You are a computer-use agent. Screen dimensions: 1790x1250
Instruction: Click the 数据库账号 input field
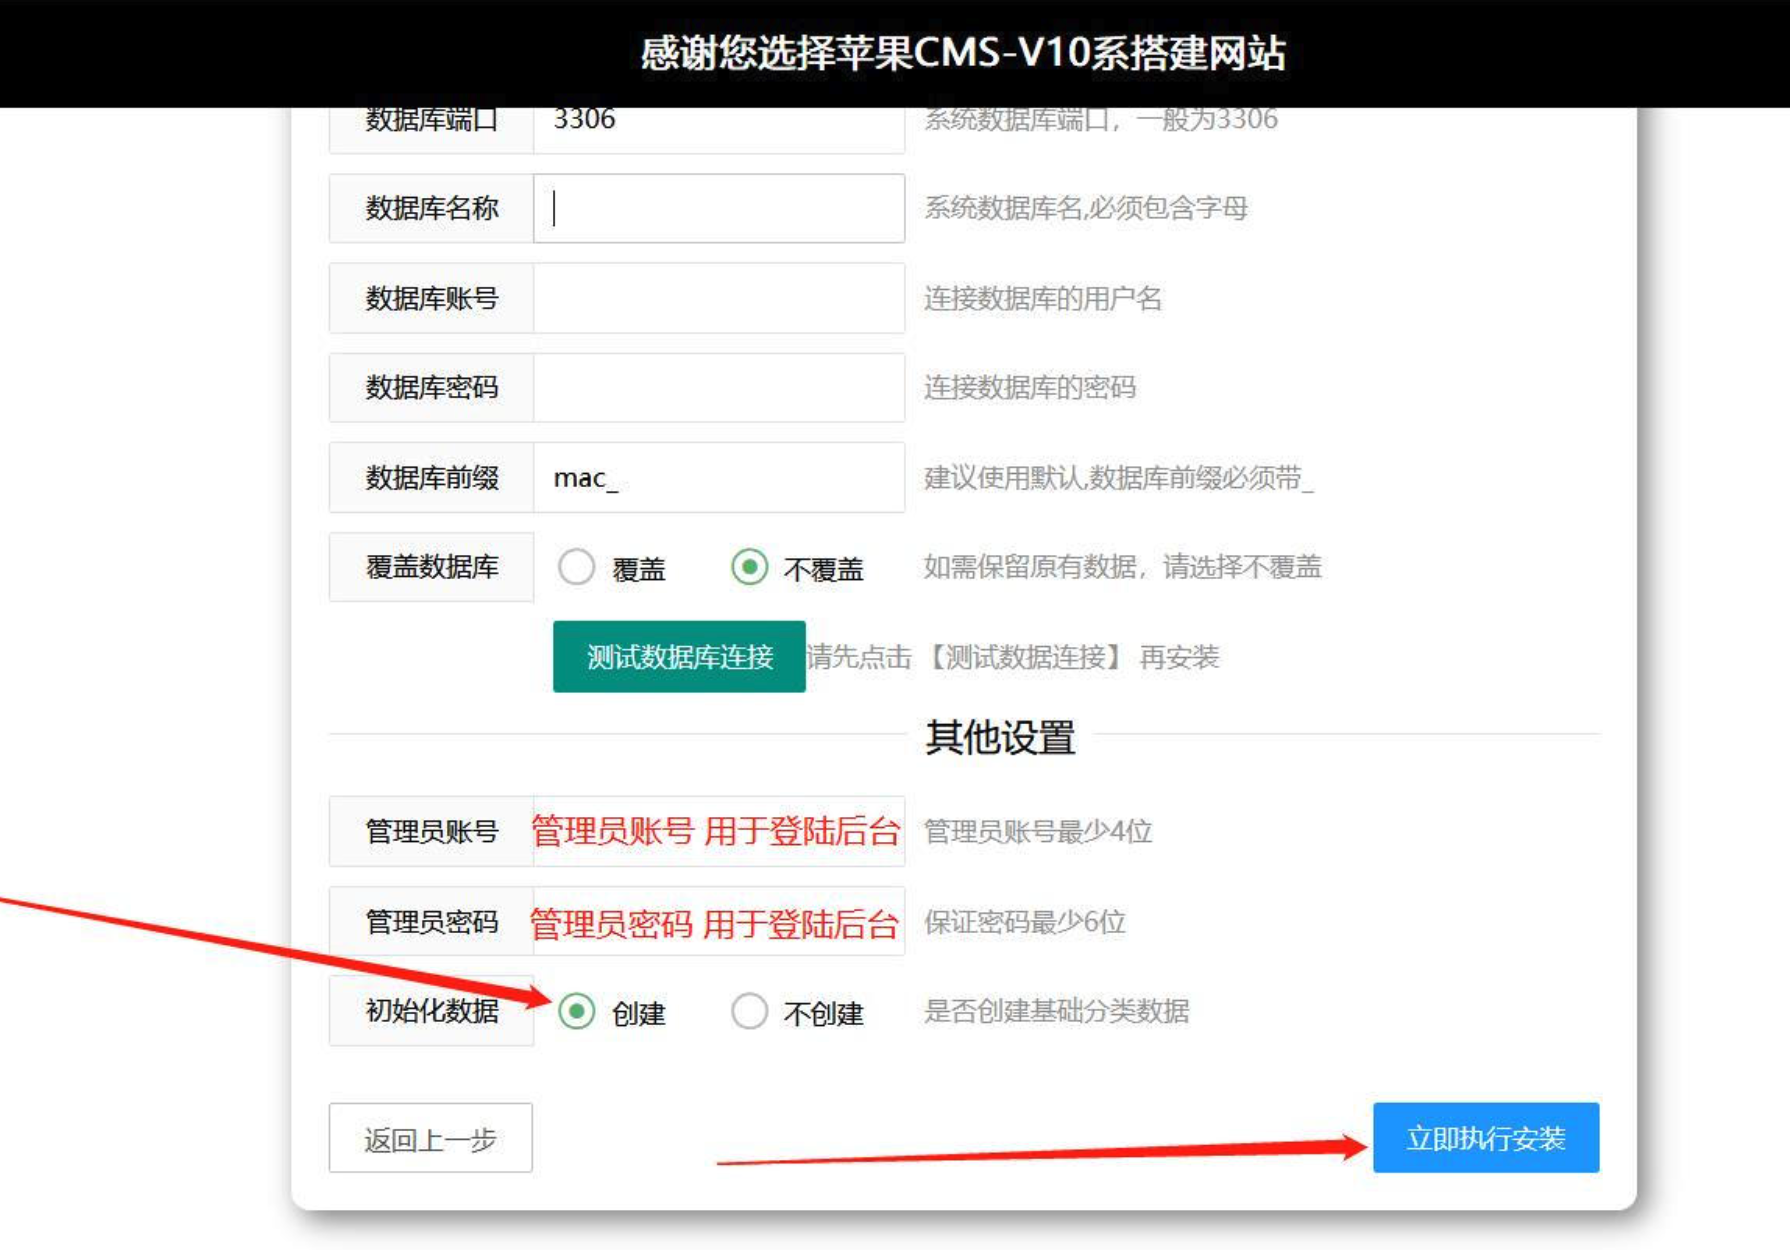click(717, 297)
